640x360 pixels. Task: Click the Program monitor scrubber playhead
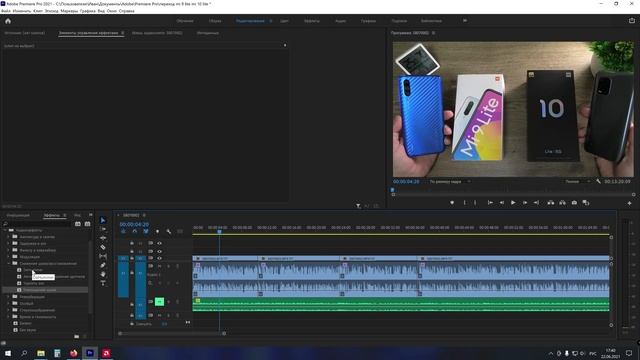tap(393, 190)
